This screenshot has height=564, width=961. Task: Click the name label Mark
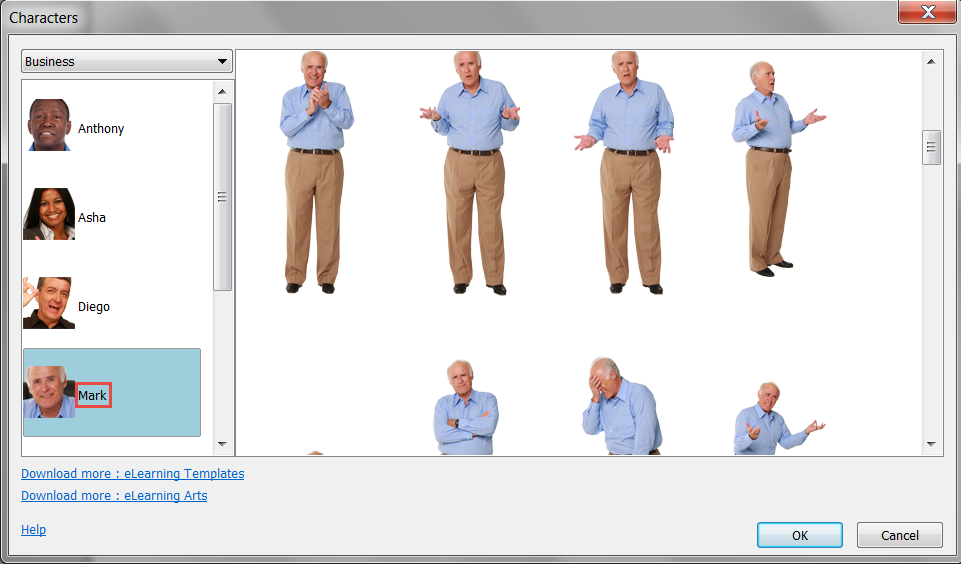point(93,395)
